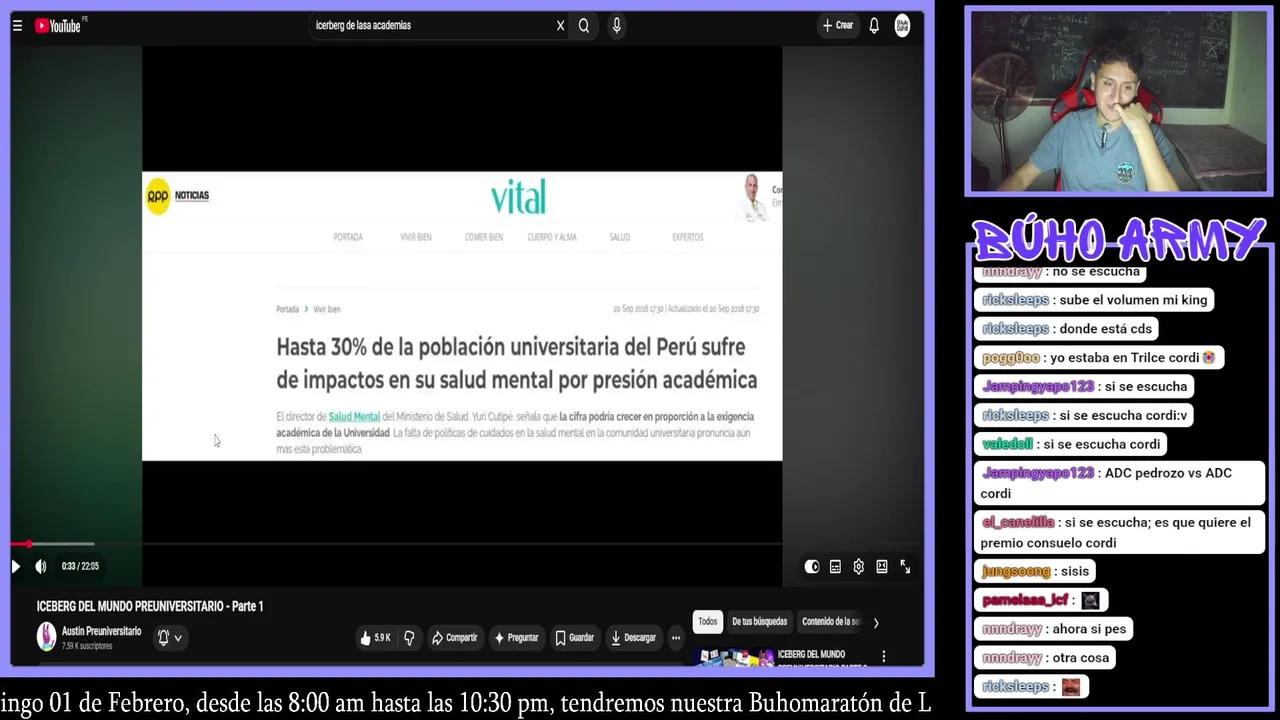Image resolution: width=1280 pixels, height=720 pixels.
Task: Select De tus búsquedas chip
Action: pos(759,622)
